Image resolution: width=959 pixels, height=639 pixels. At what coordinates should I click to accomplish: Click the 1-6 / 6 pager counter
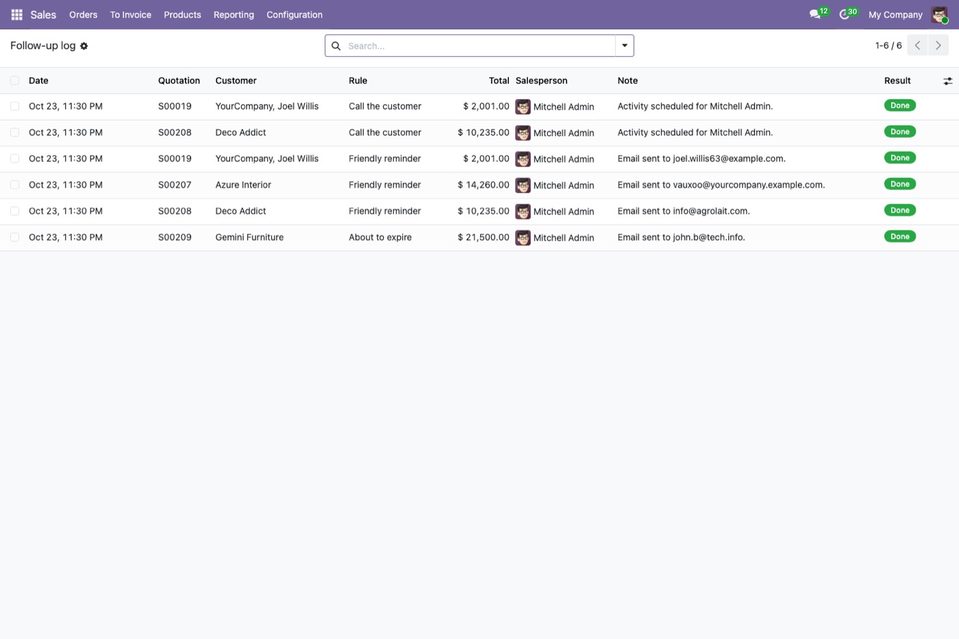[888, 45]
